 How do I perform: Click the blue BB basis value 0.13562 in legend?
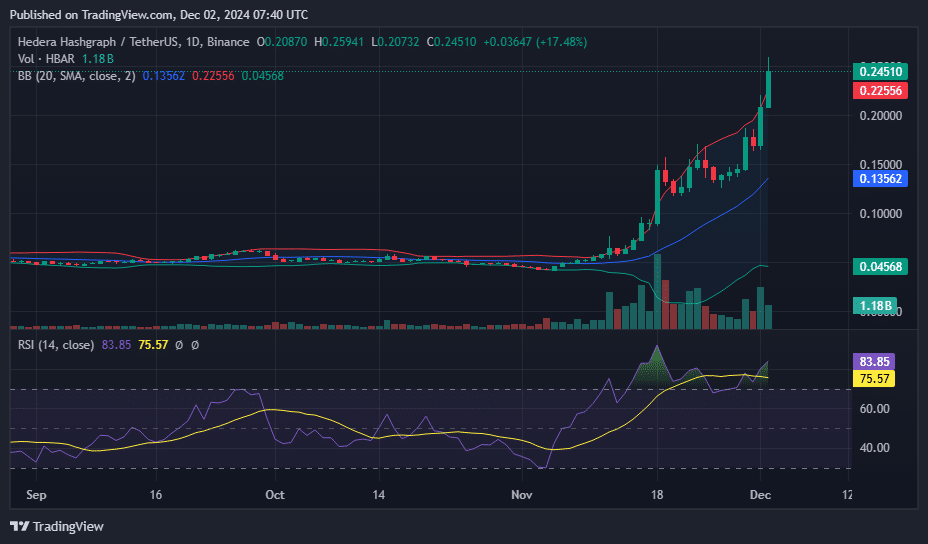point(164,76)
